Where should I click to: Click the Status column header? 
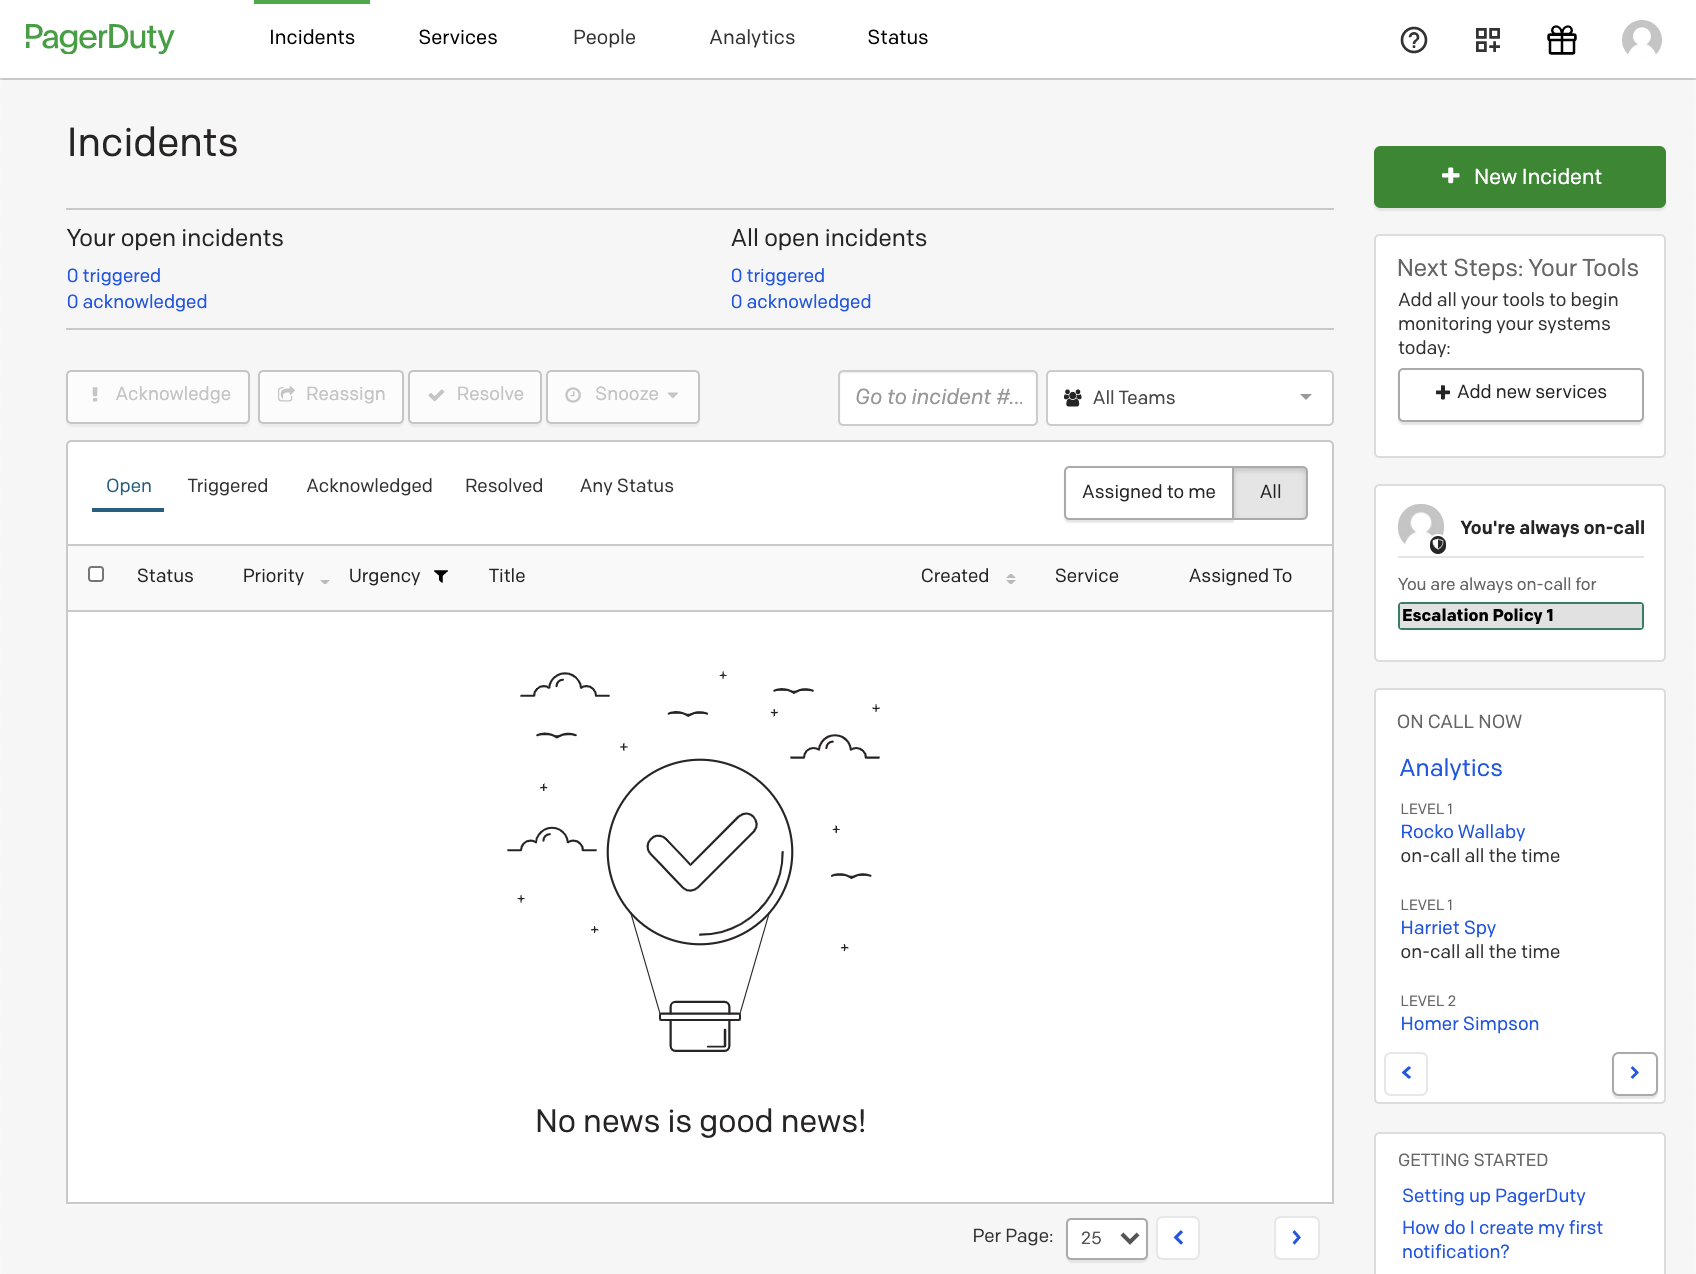coord(165,576)
